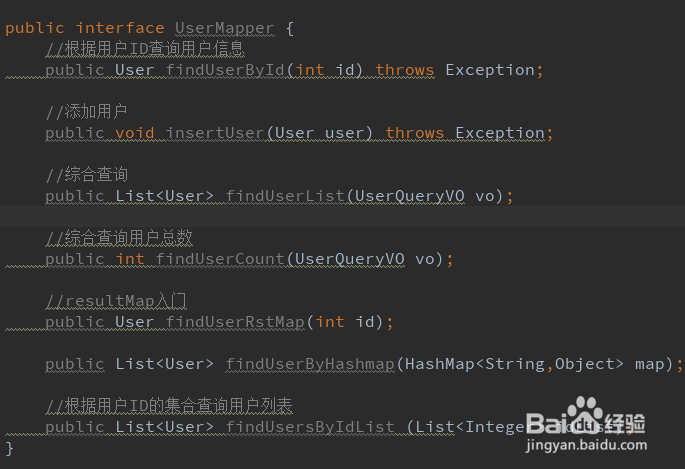The width and height of the screenshot is (685, 469).
Task: Click the HashMap parameter type
Action: click(439, 364)
